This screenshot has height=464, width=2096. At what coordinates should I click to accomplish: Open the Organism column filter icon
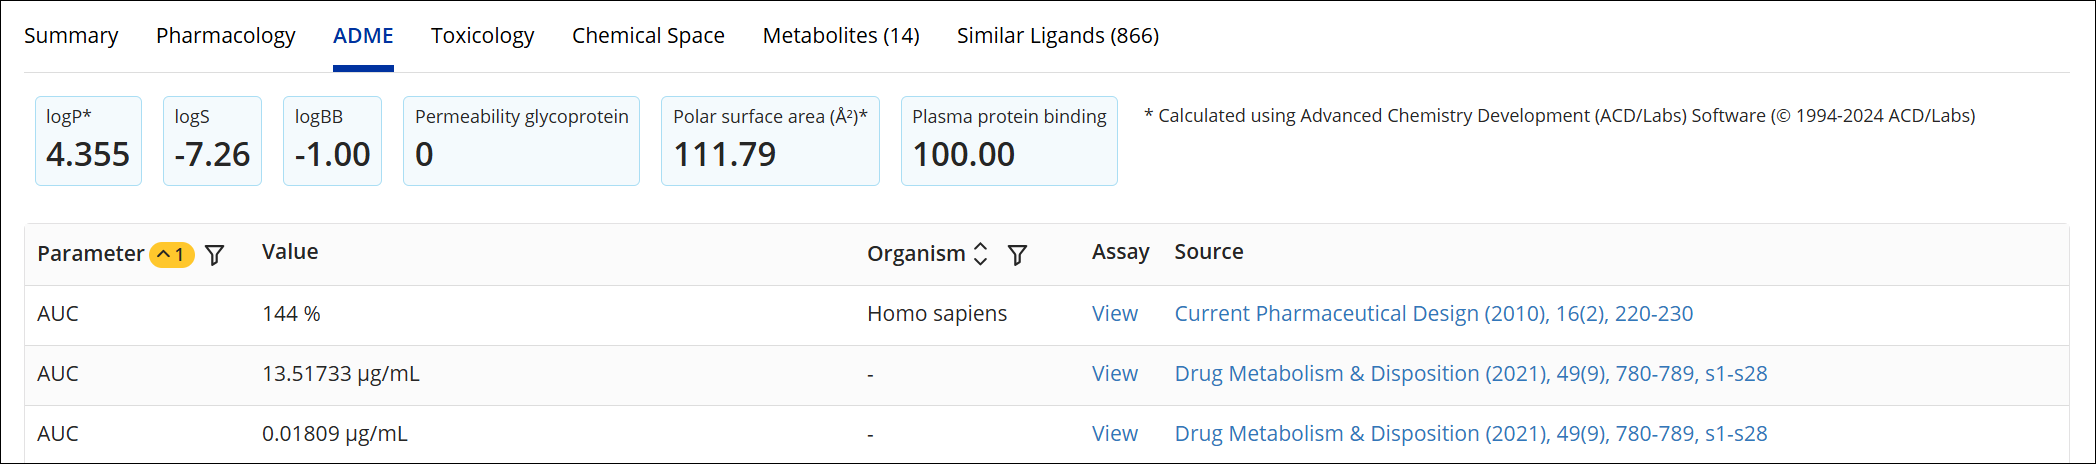1017,255
